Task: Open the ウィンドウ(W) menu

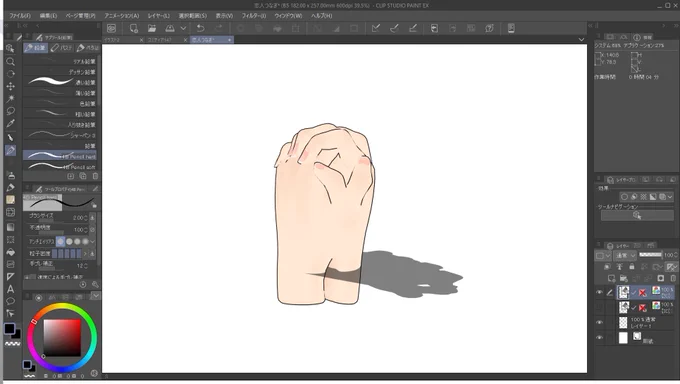Action: (x=288, y=16)
